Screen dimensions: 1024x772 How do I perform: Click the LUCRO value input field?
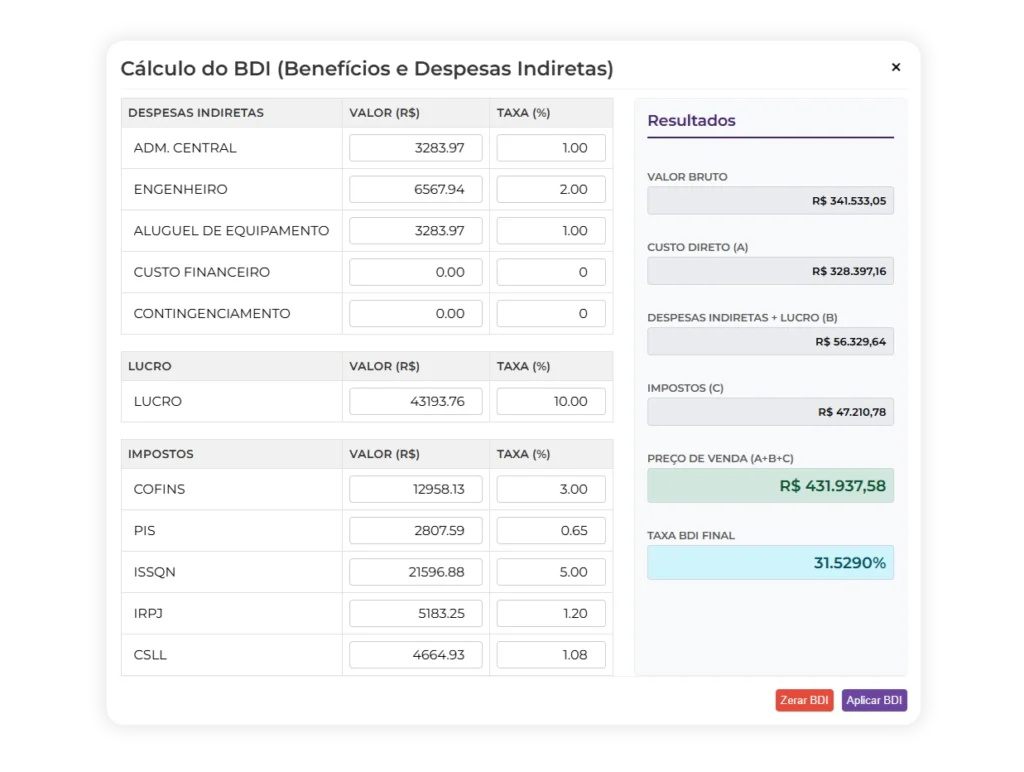tap(415, 401)
